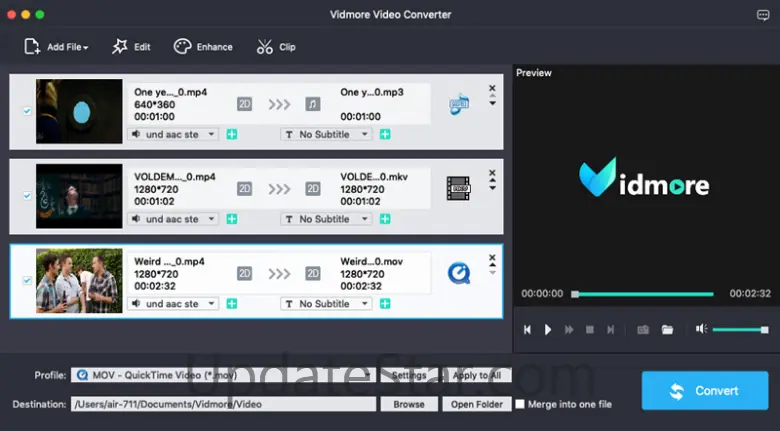The image size is (780, 431).
Task: Add subtitle to Weird...0.mov row
Action: click(x=385, y=304)
